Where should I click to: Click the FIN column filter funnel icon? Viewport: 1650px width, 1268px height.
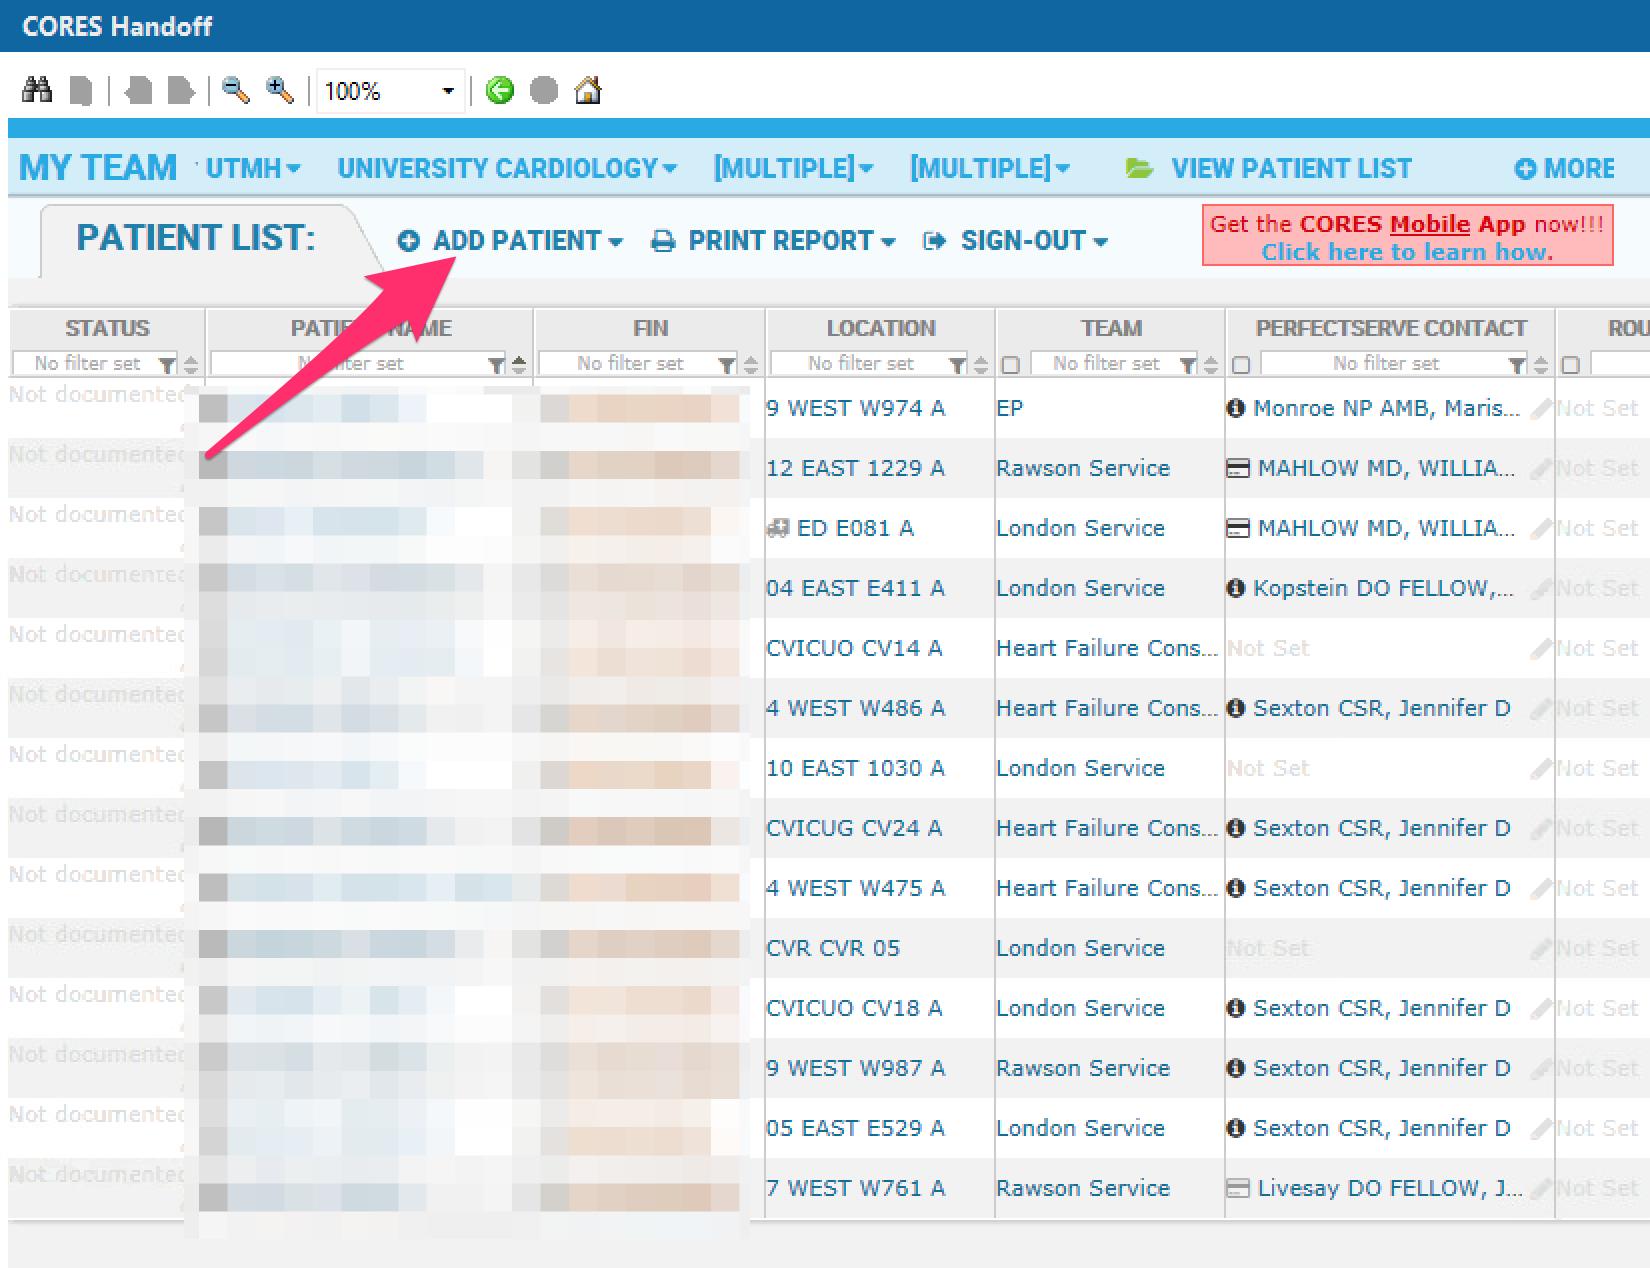(728, 365)
